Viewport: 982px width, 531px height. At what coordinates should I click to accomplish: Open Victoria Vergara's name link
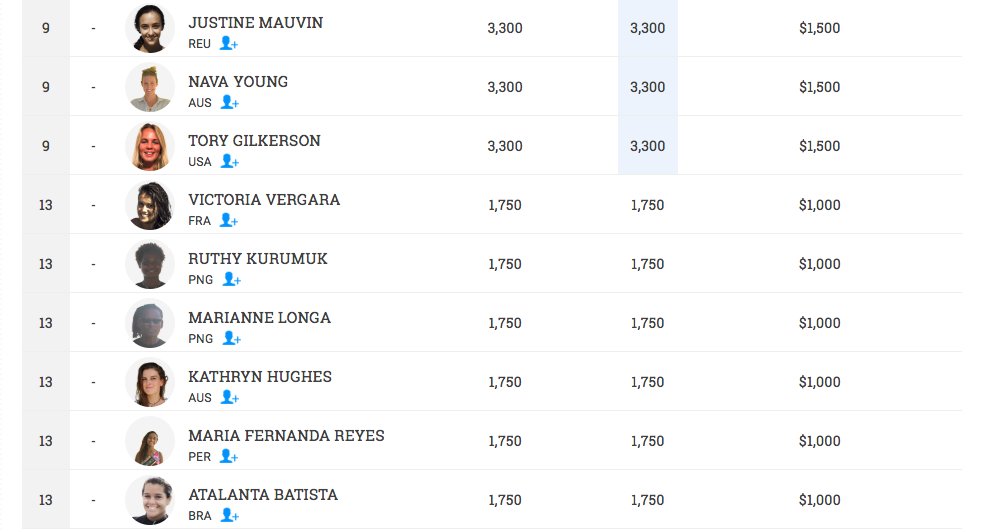click(x=264, y=200)
